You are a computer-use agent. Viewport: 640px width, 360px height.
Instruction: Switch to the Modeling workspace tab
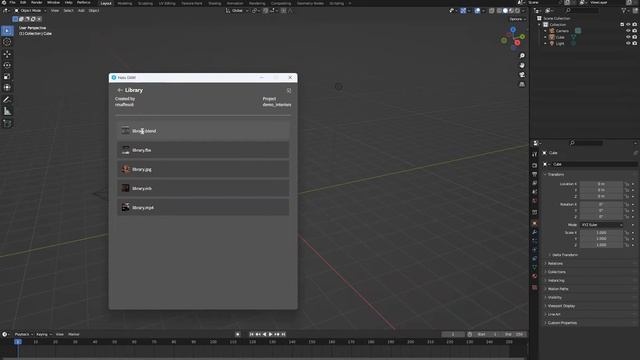(124, 3)
